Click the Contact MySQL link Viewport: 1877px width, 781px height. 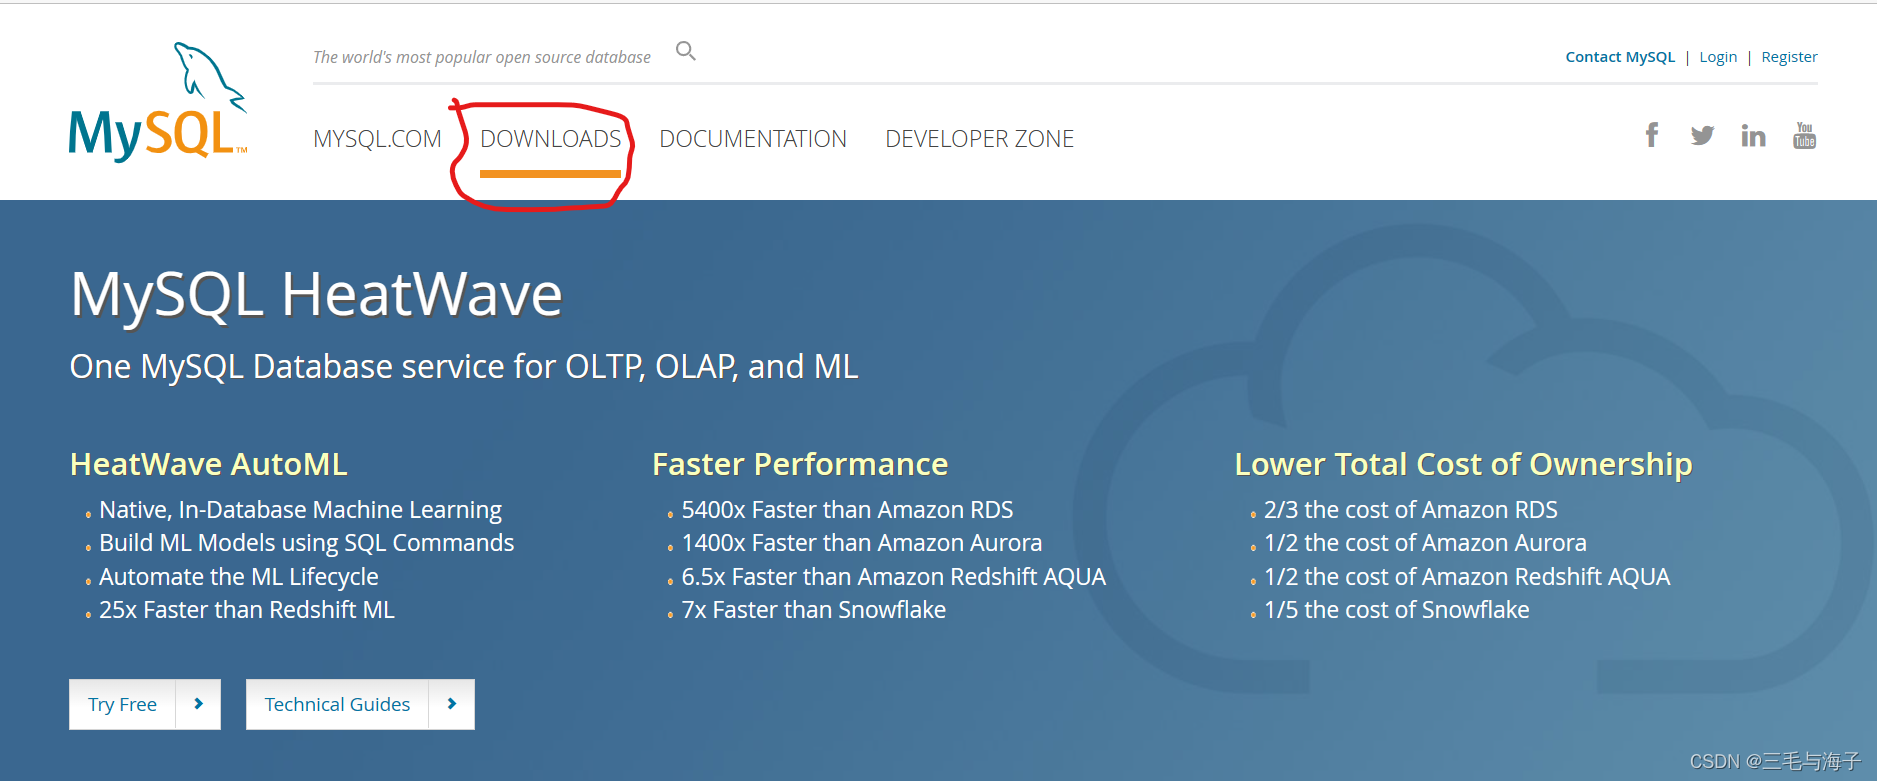tap(1620, 57)
